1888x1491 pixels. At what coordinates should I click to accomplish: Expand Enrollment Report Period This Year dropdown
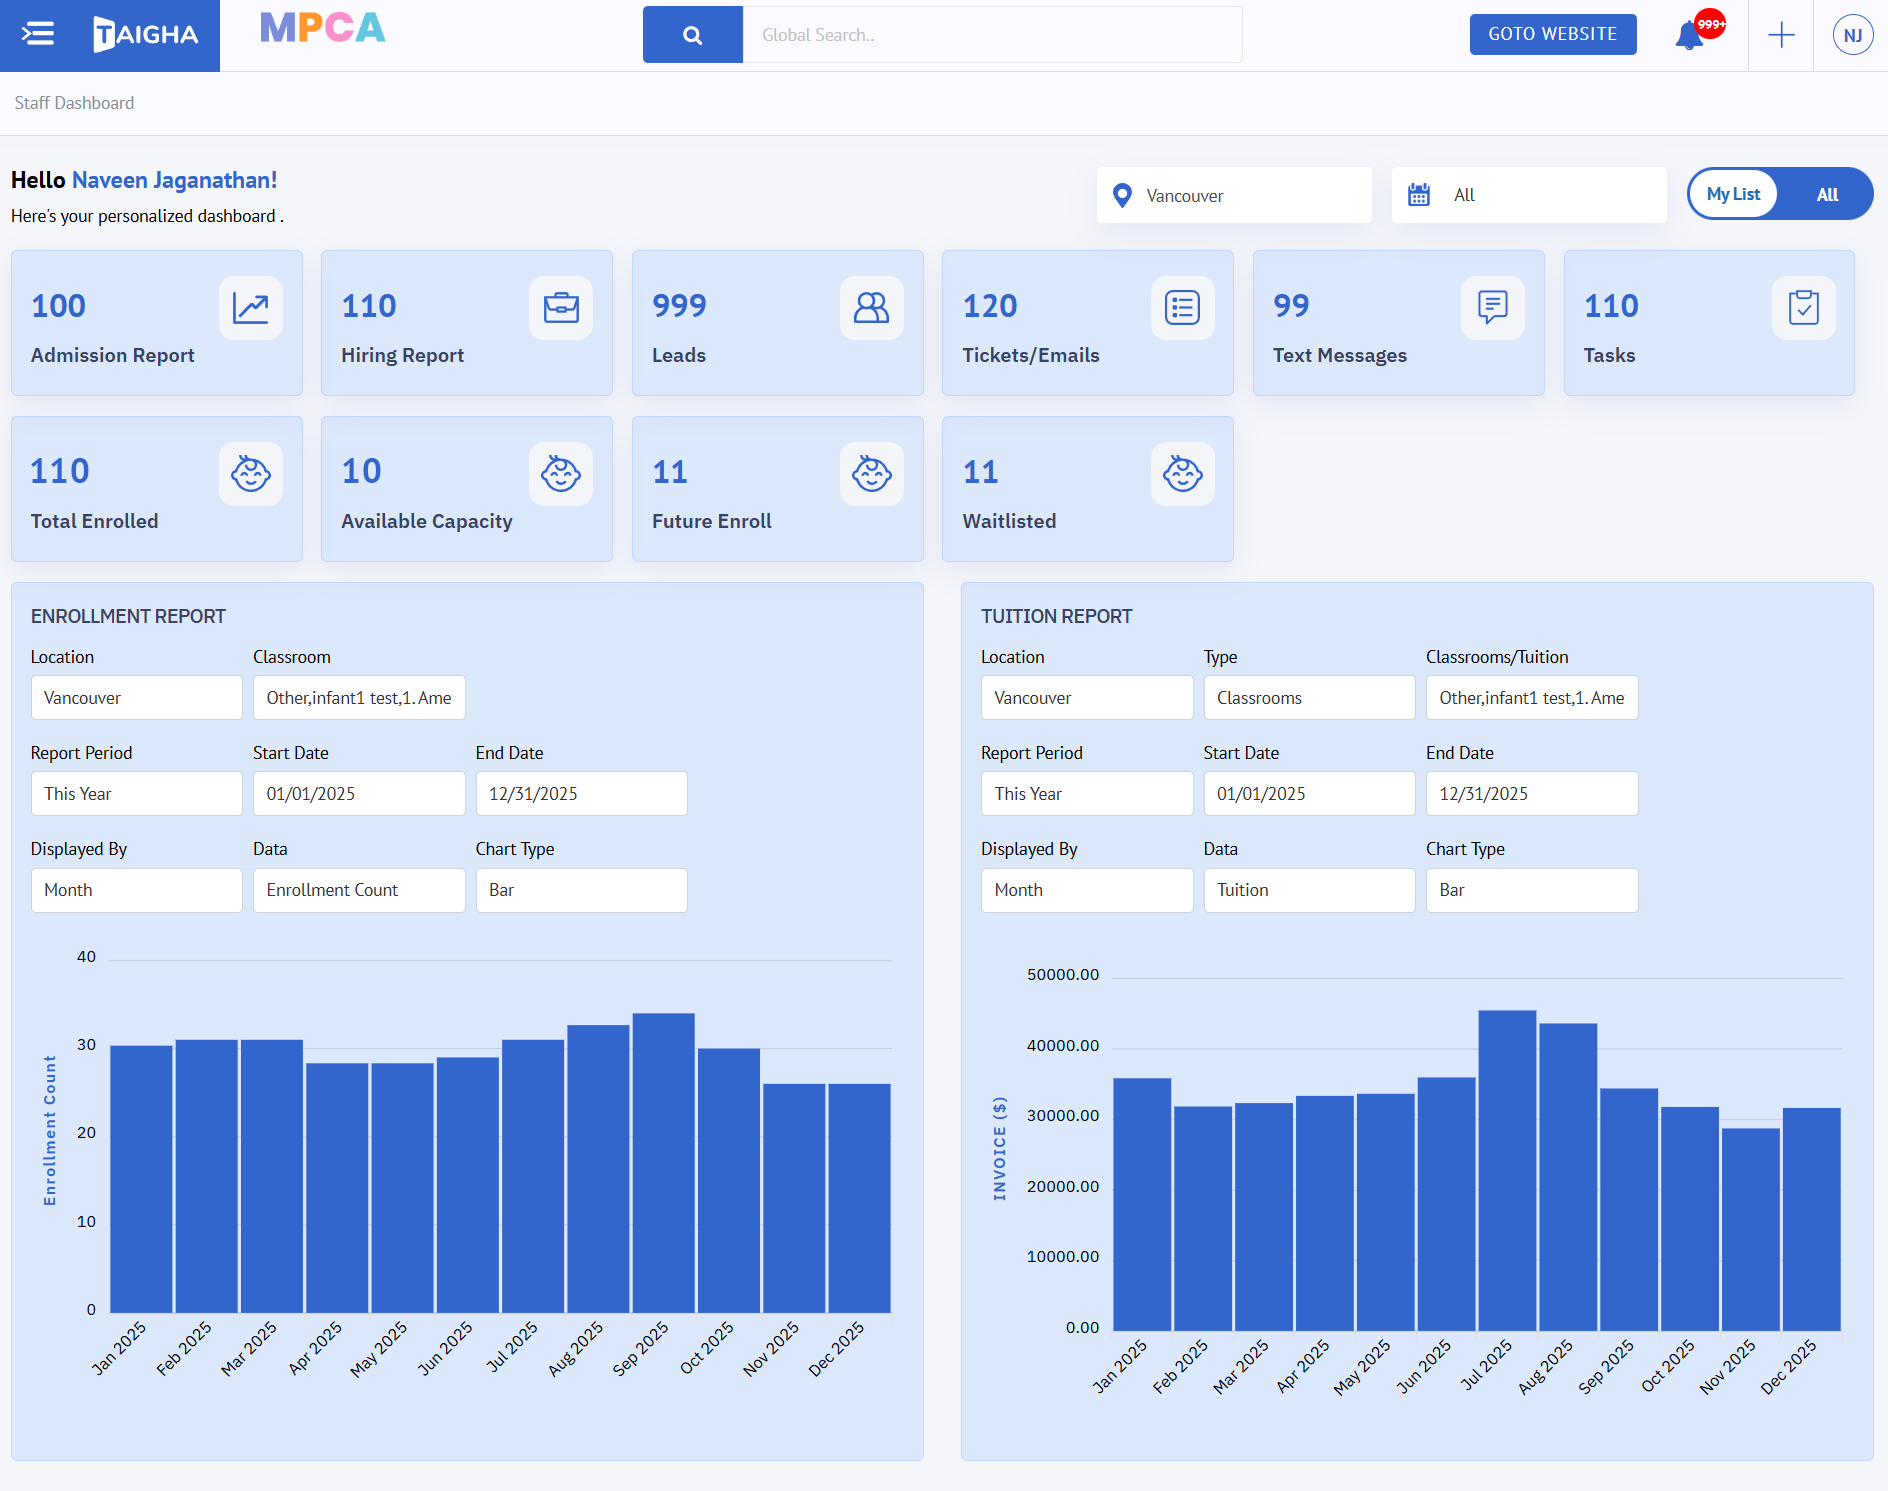pyautogui.click(x=136, y=793)
